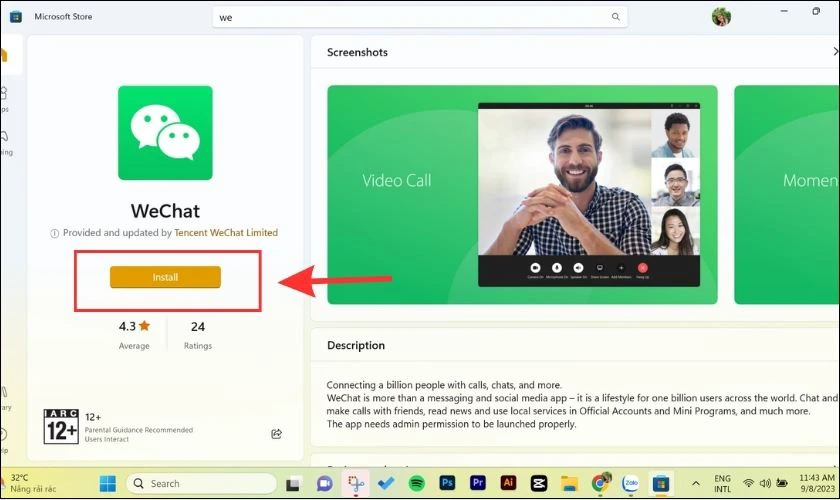840x500 pixels.
Task: Open the Tencent WeChat Limited publisher link
Action: coord(226,233)
